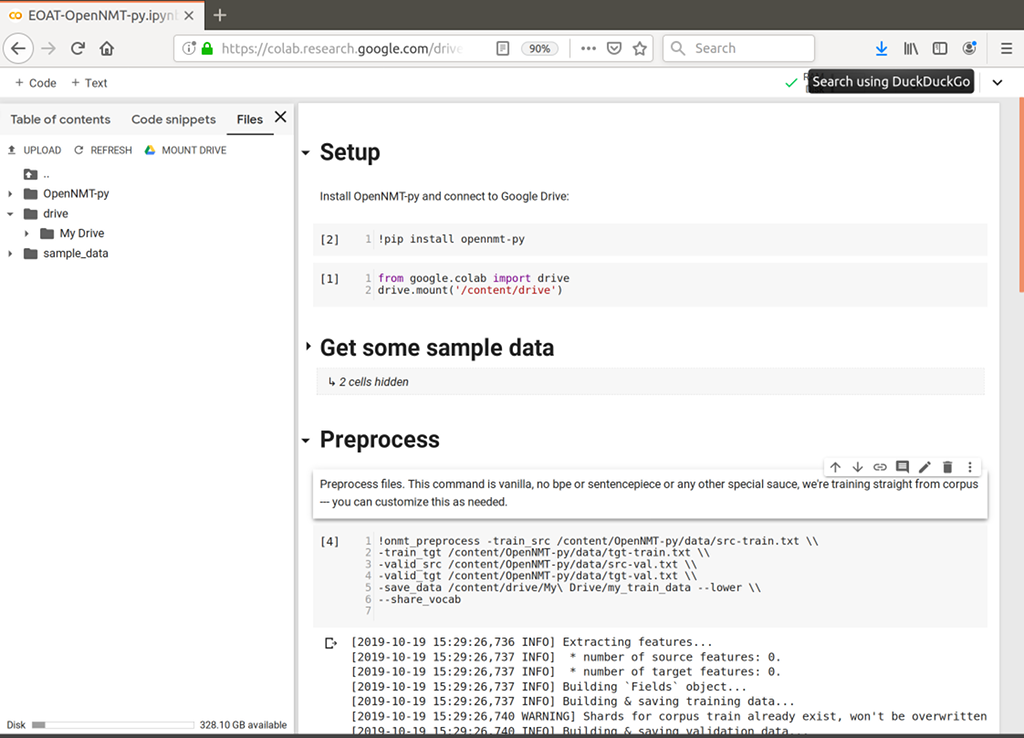The image size is (1024, 738).
Task: Open the browser home page icon
Action: click(107, 48)
